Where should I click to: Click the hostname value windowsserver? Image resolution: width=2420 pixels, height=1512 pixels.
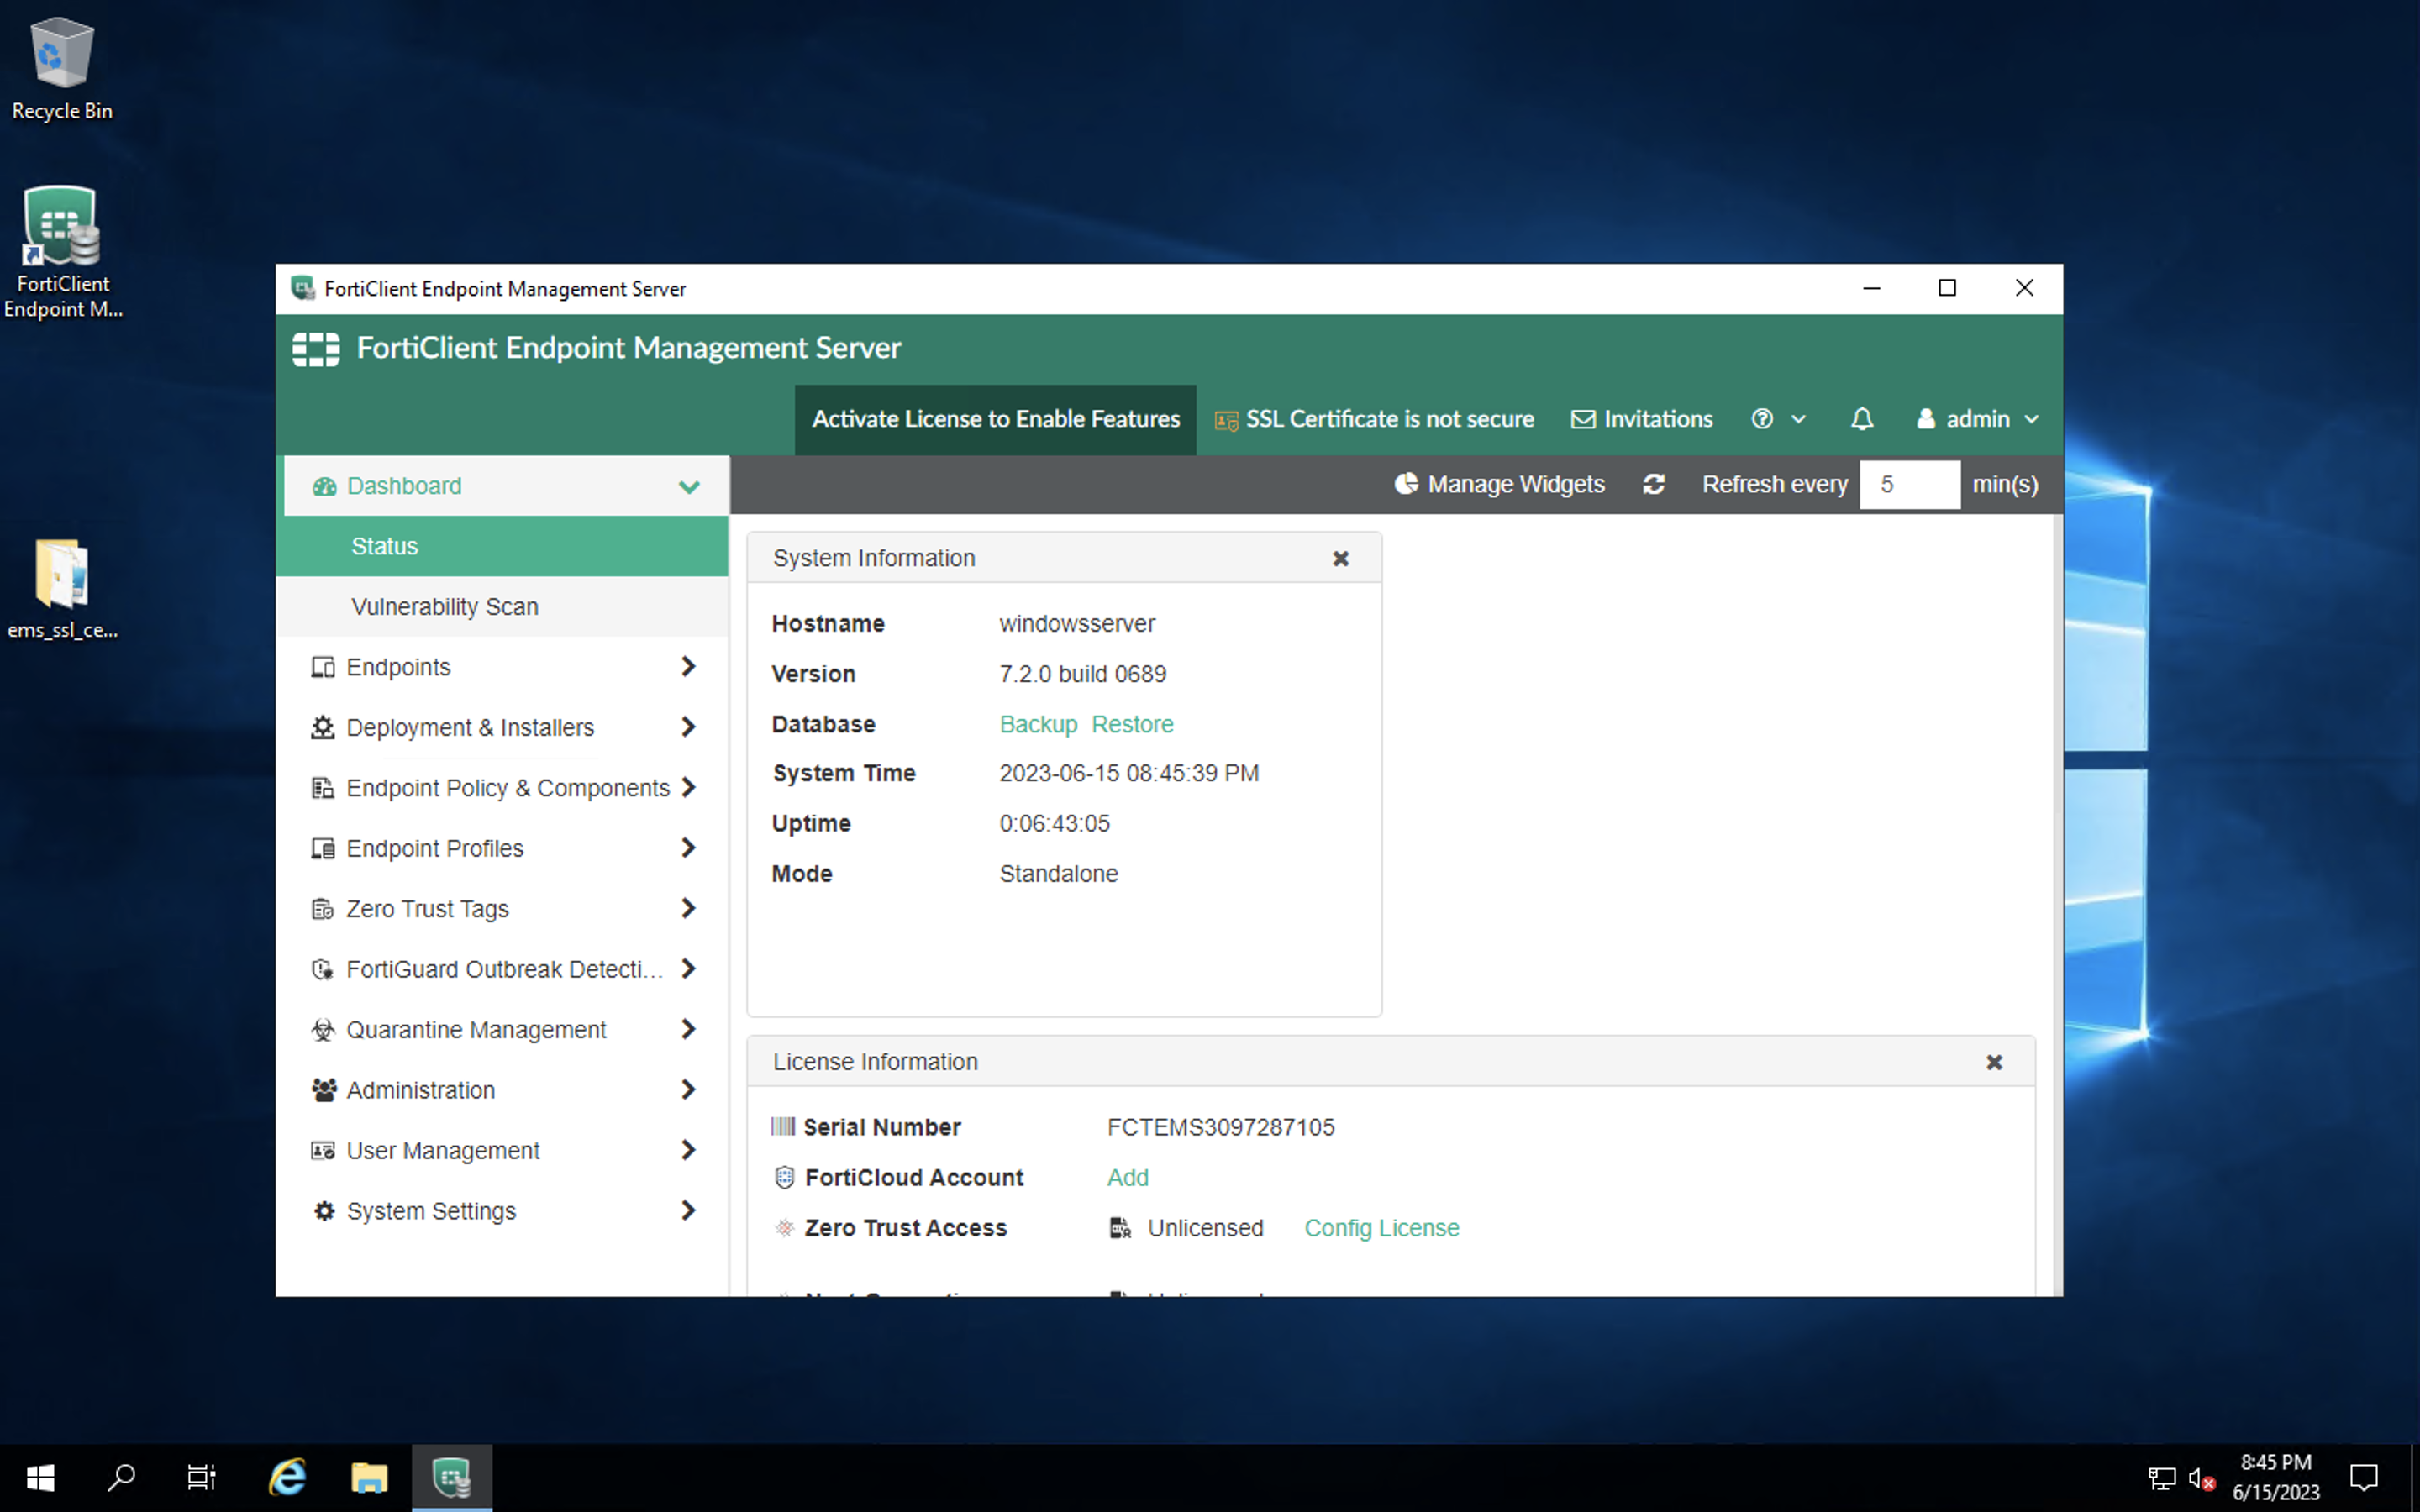pos(1077,624)
